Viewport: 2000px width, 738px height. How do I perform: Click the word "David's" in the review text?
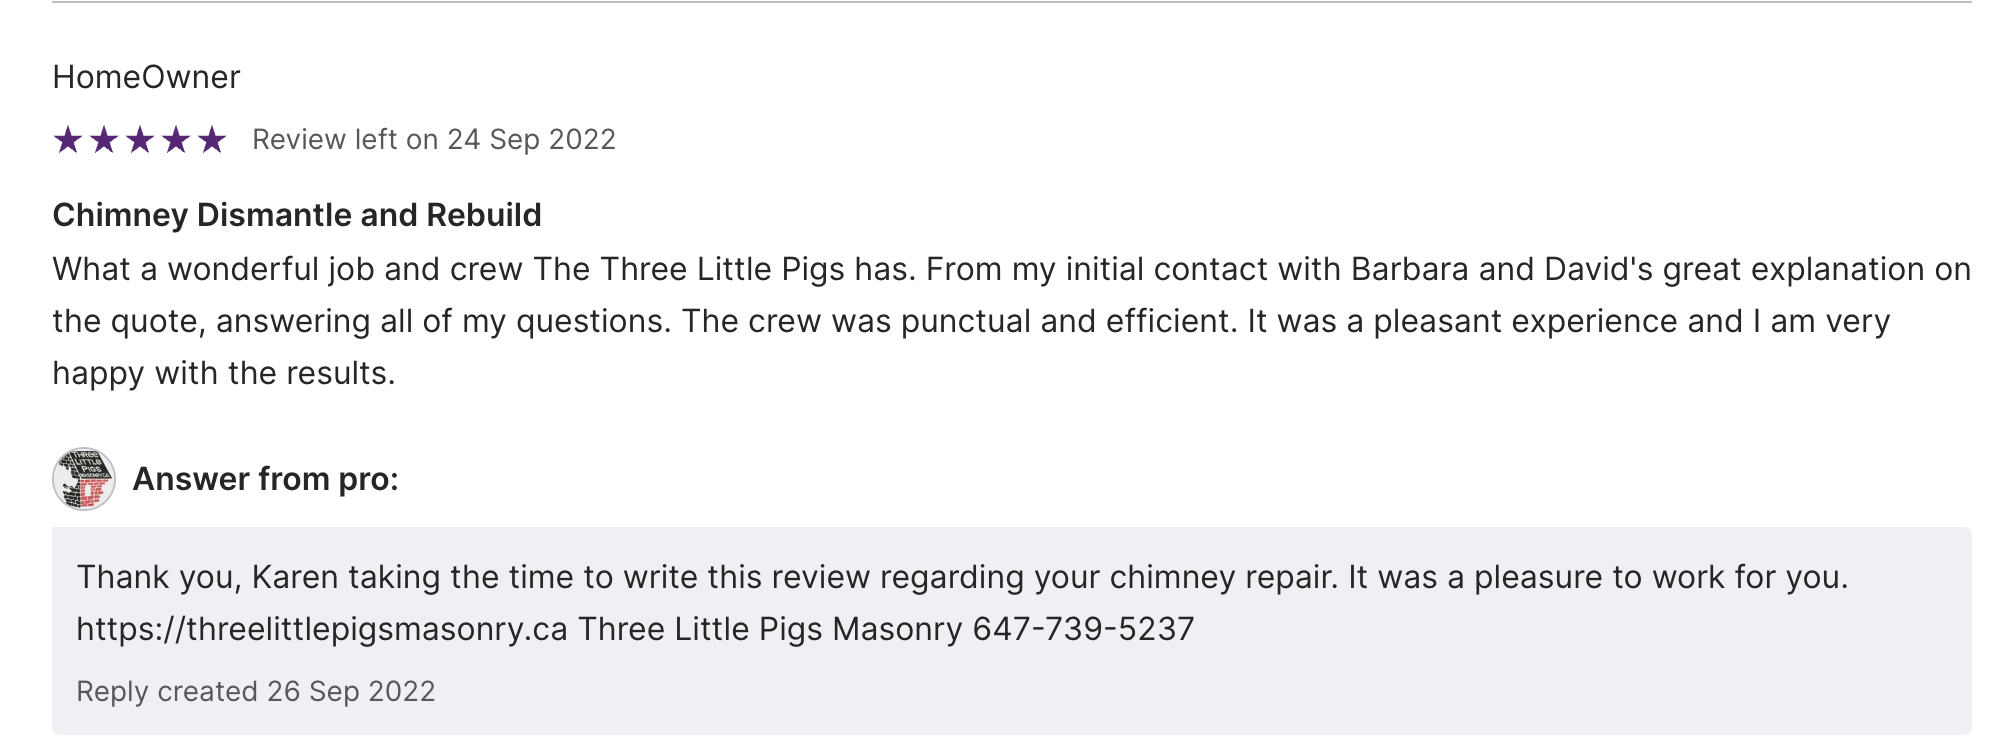click(x=1598, y=269)
